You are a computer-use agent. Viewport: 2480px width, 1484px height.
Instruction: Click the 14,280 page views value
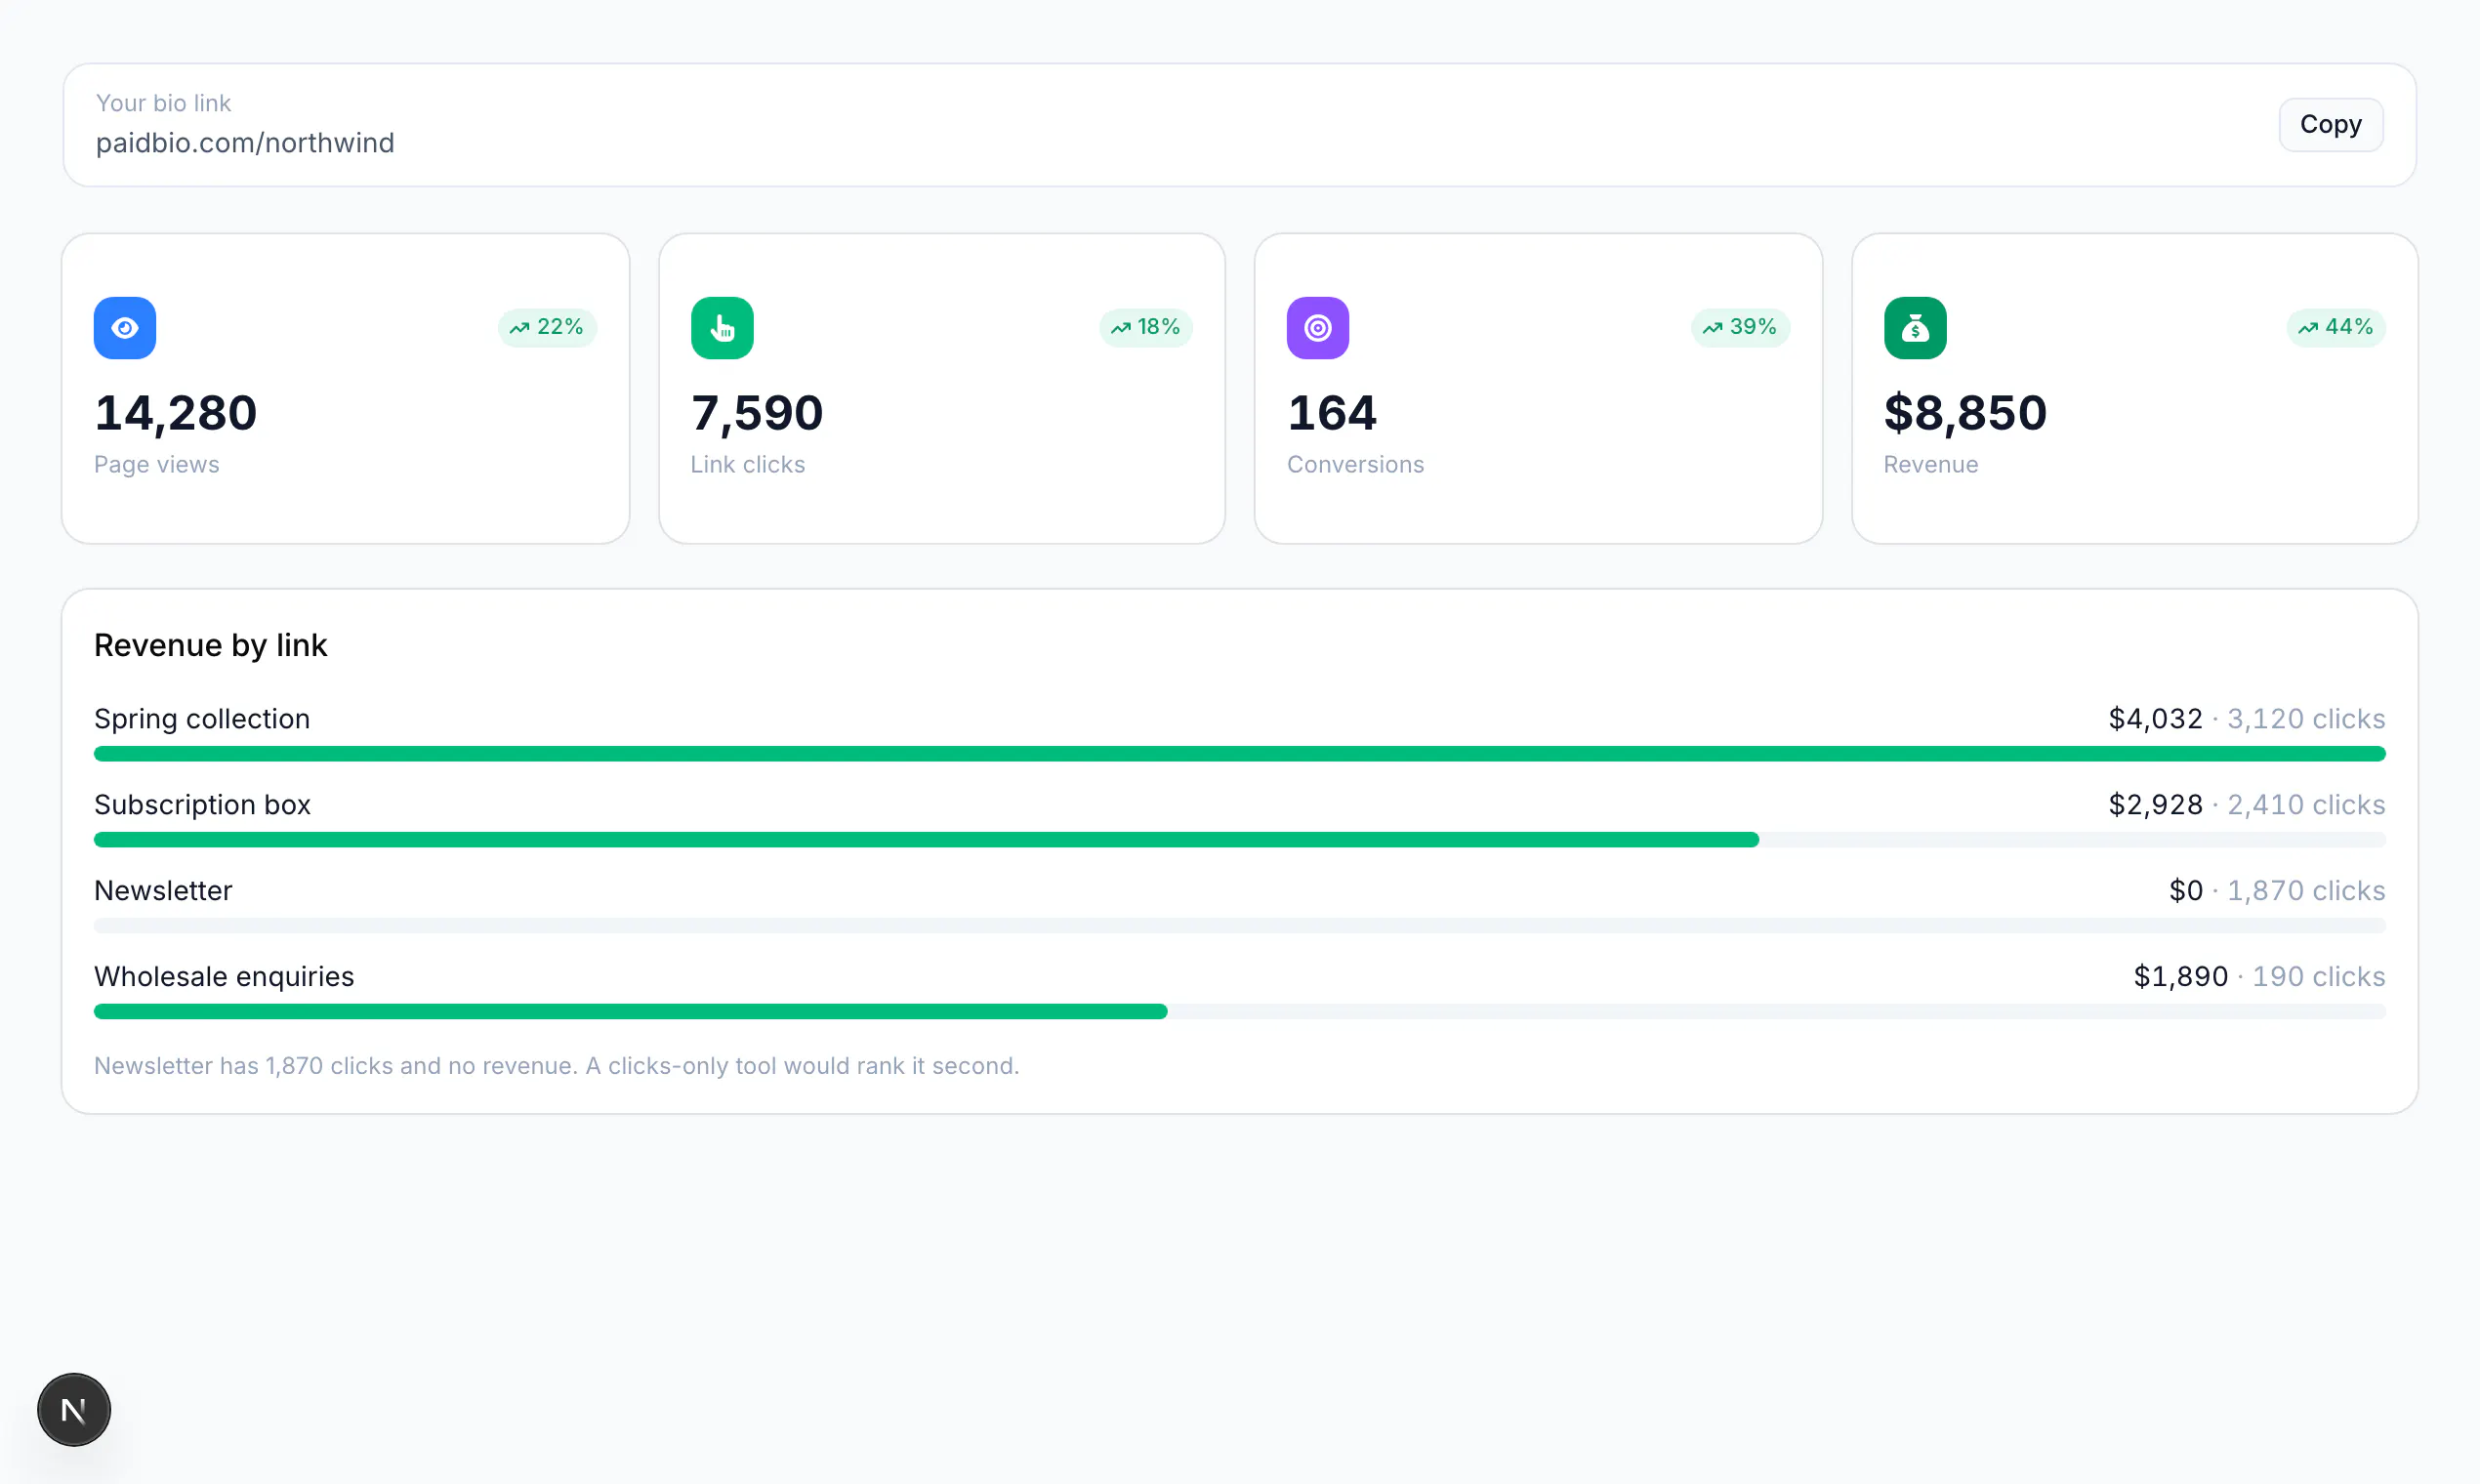176,413
